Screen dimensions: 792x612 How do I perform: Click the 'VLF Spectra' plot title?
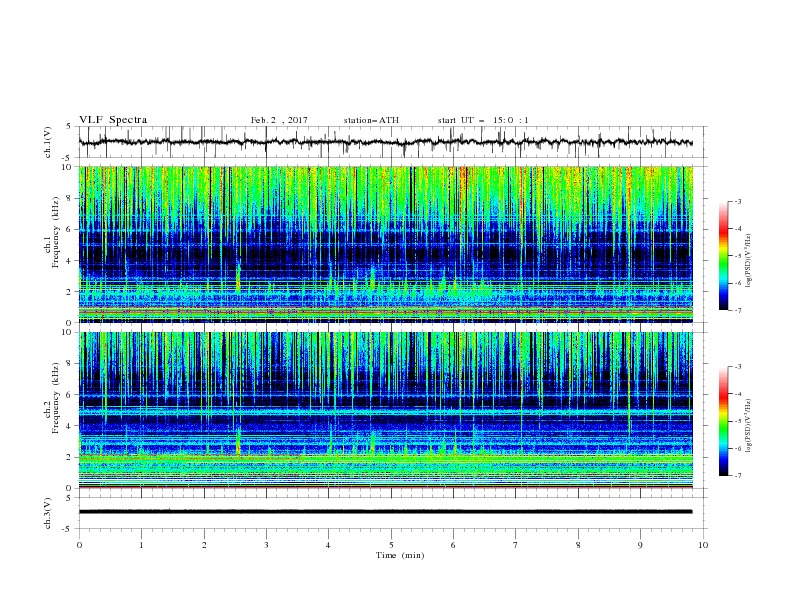[x=113, y=120]
